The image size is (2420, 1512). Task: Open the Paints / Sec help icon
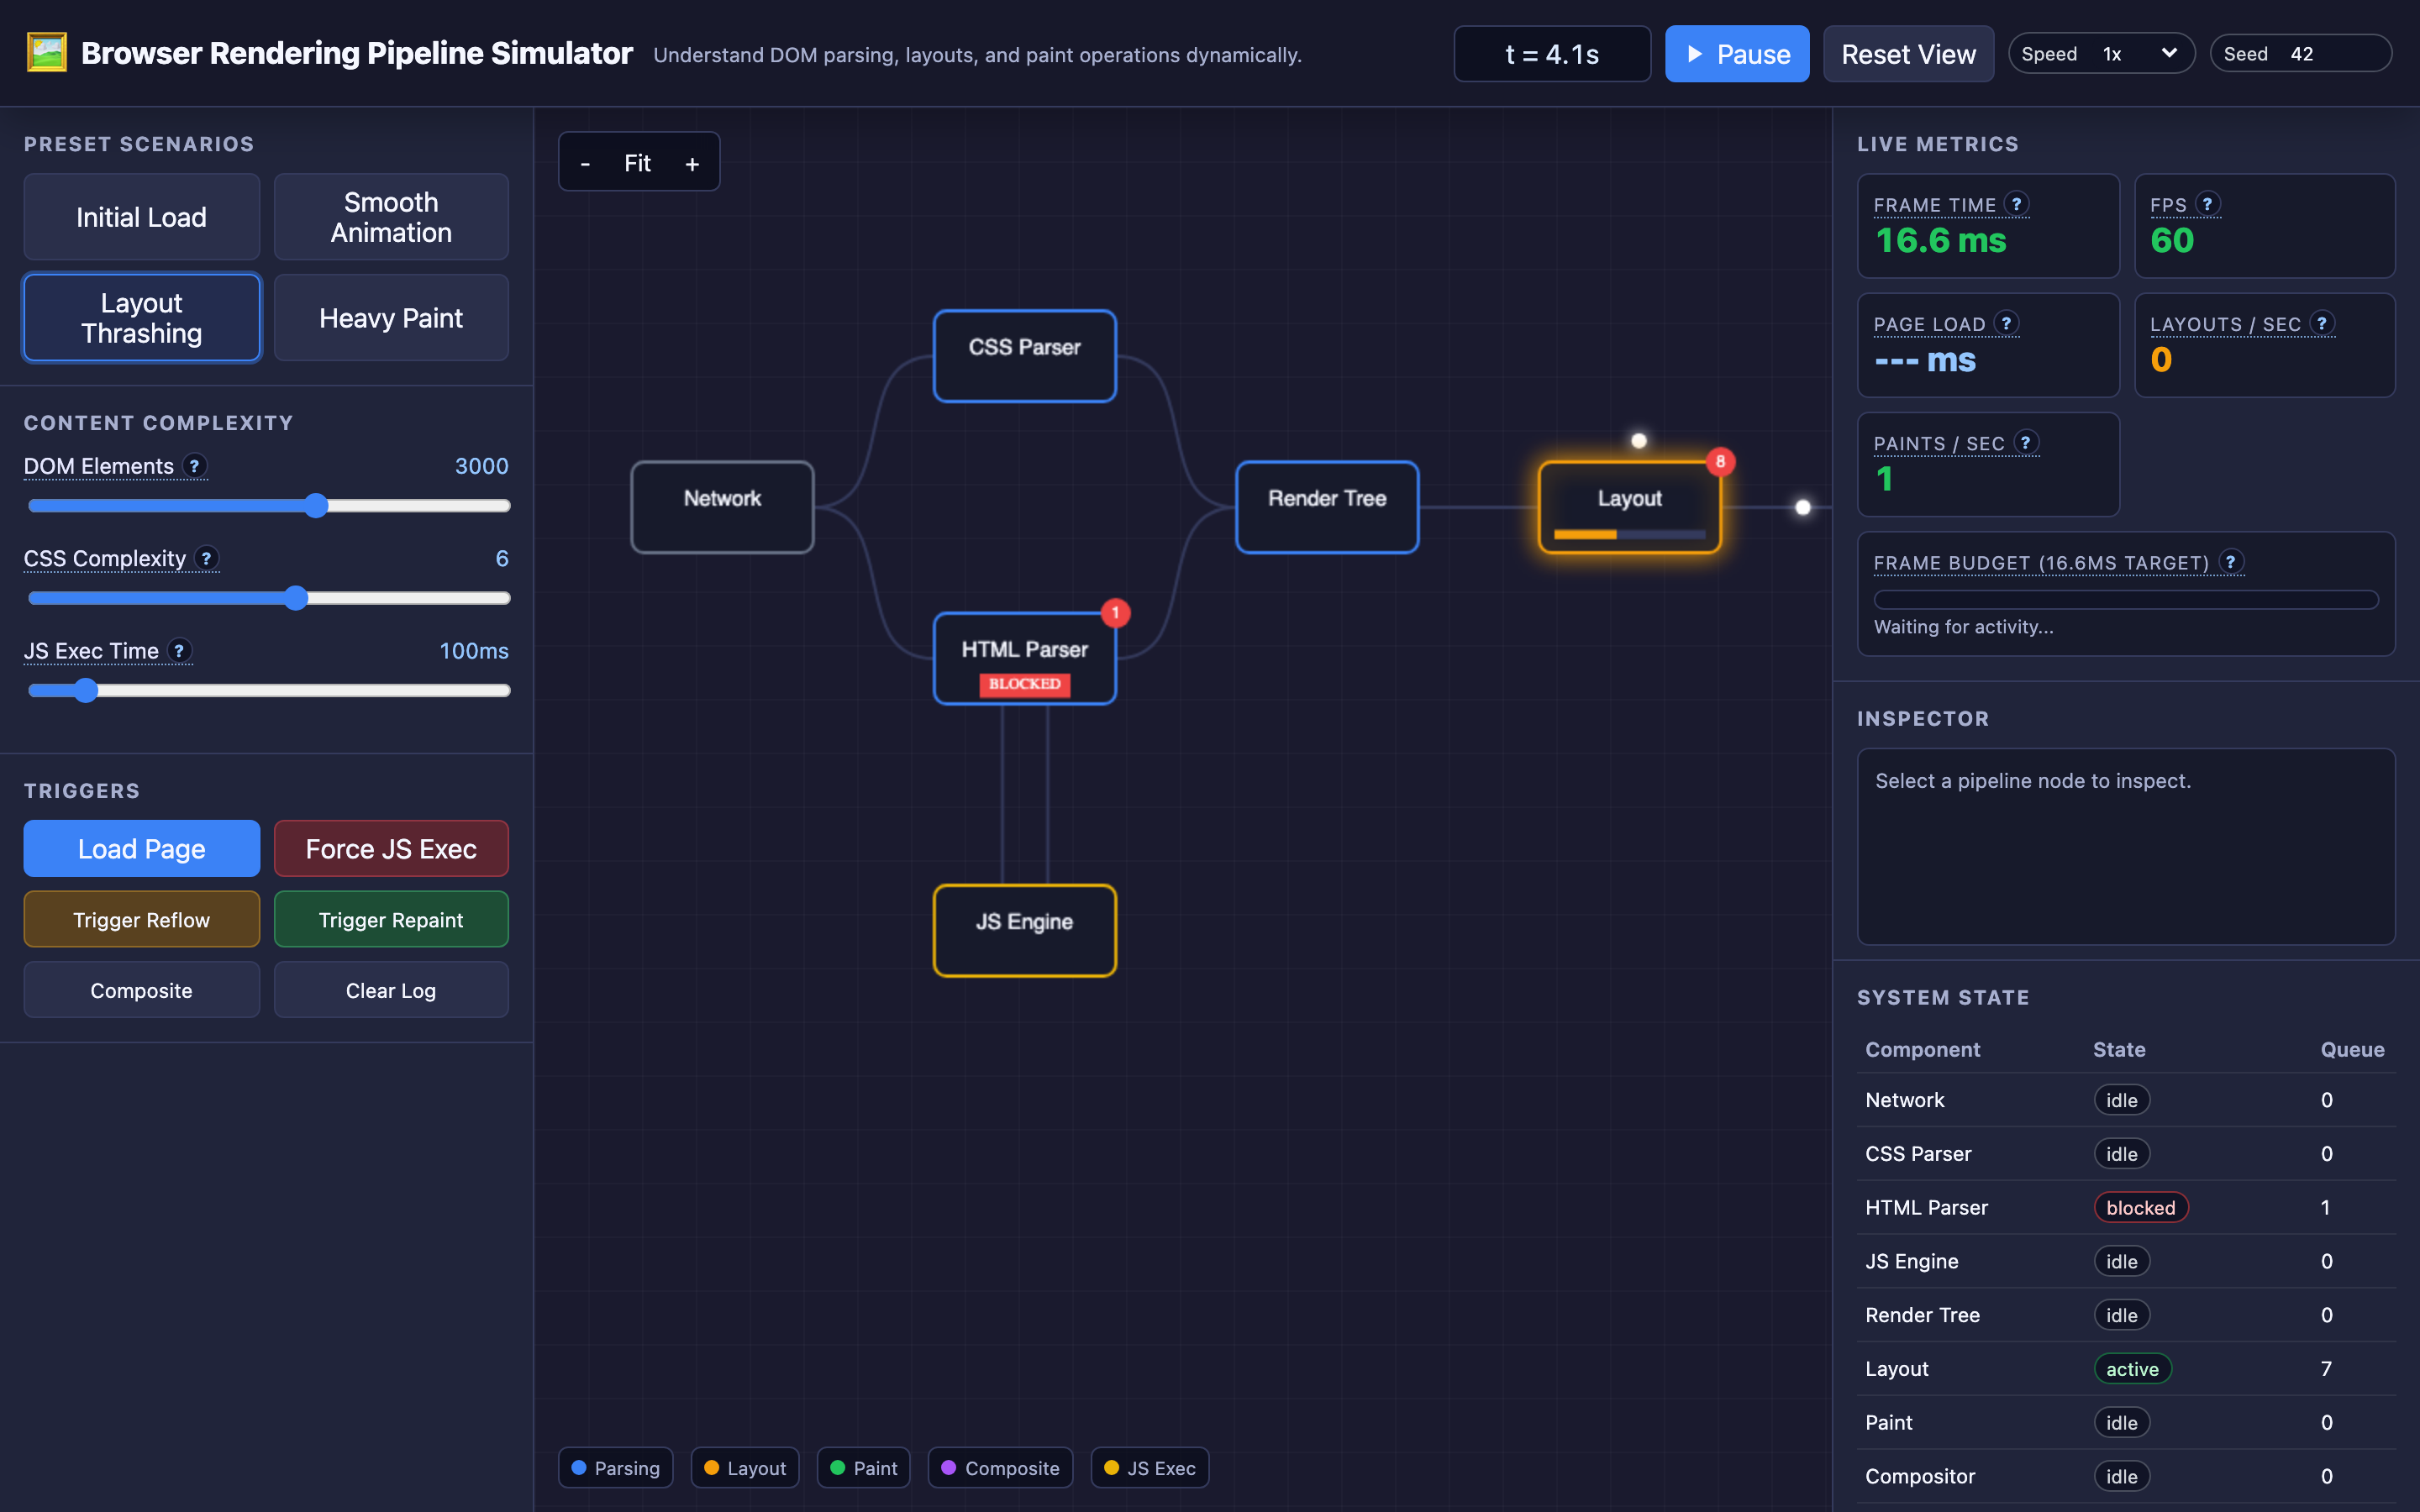[2025, 442]
